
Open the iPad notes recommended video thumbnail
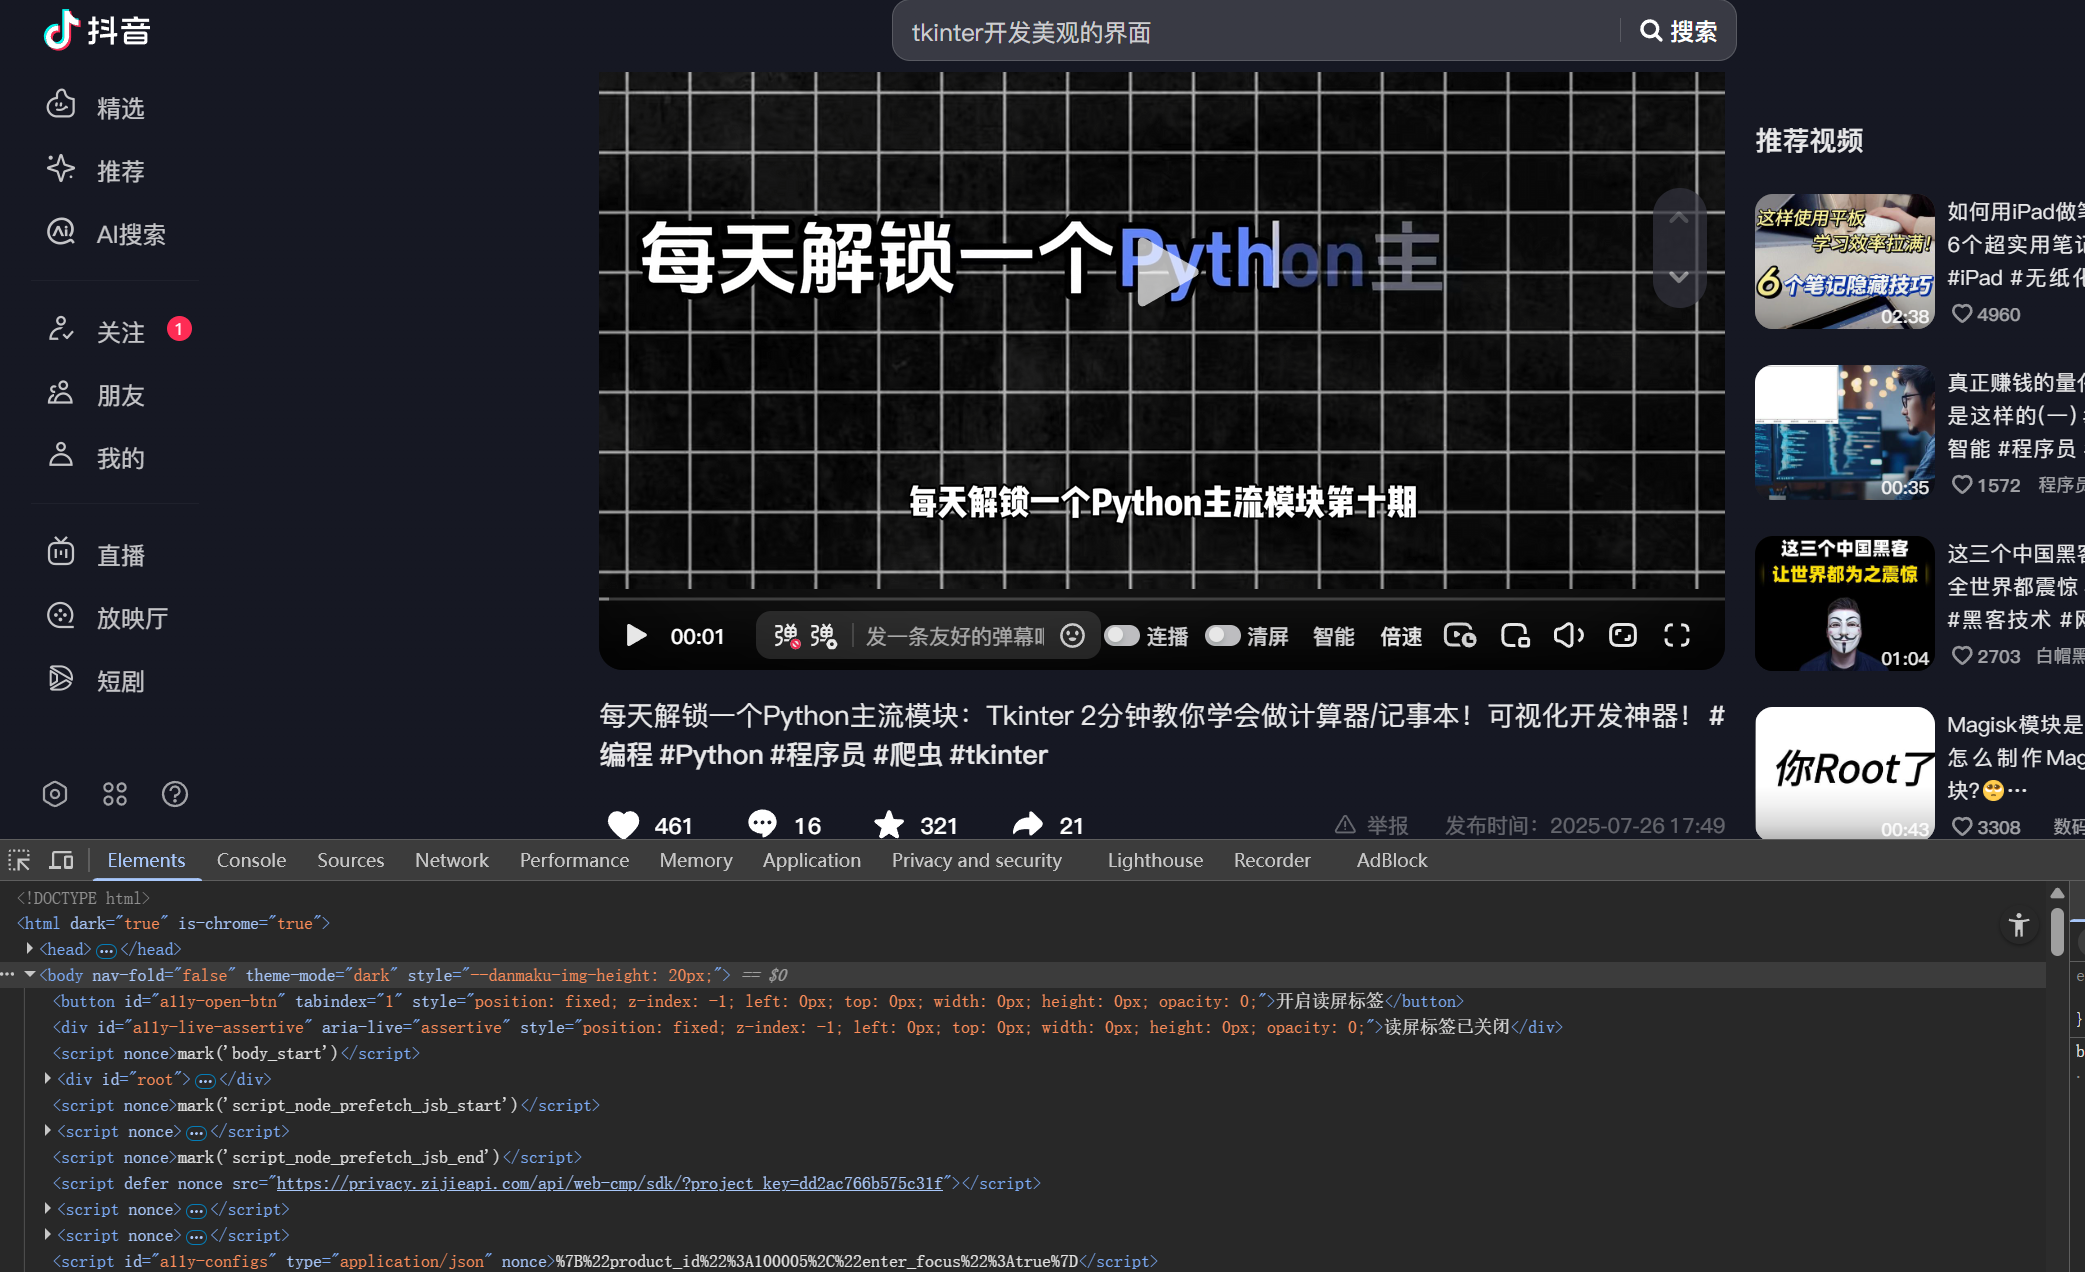[x=1844, y=261]
